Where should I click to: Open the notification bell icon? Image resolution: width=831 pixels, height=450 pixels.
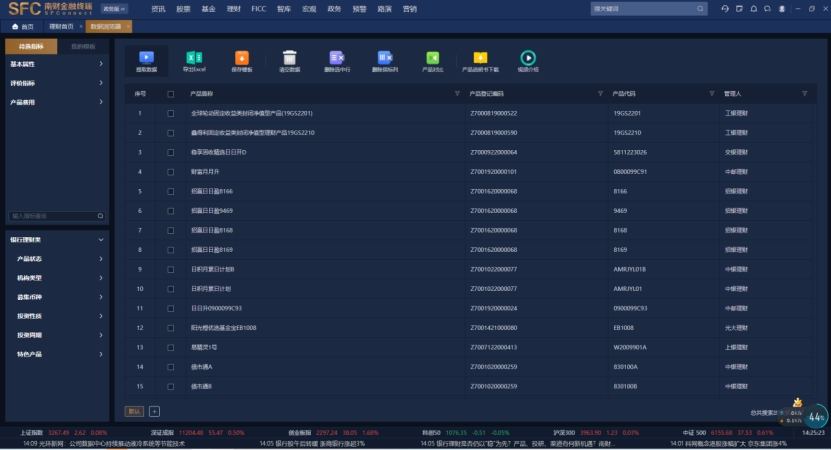pos(754,8)
